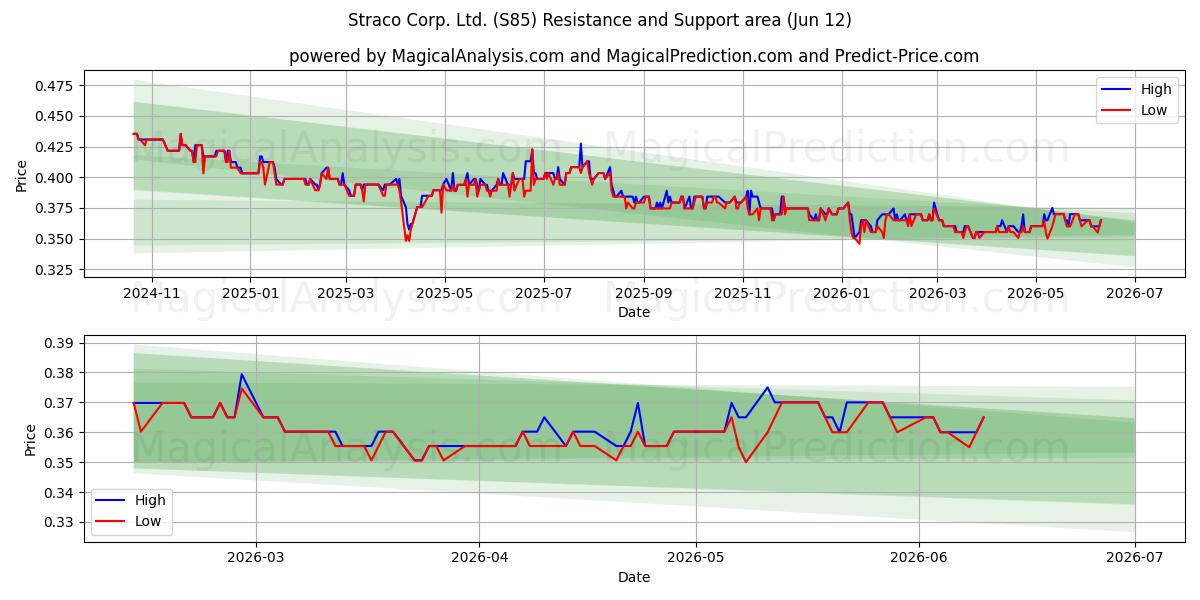Click the lower chart 'Date' axis label
The image size is (1200, 600).
(x=634, y=577)
